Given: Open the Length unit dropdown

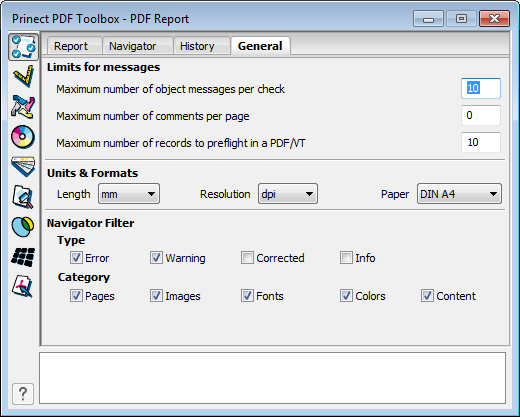Looking at the screenshot, I should [129, 194].
